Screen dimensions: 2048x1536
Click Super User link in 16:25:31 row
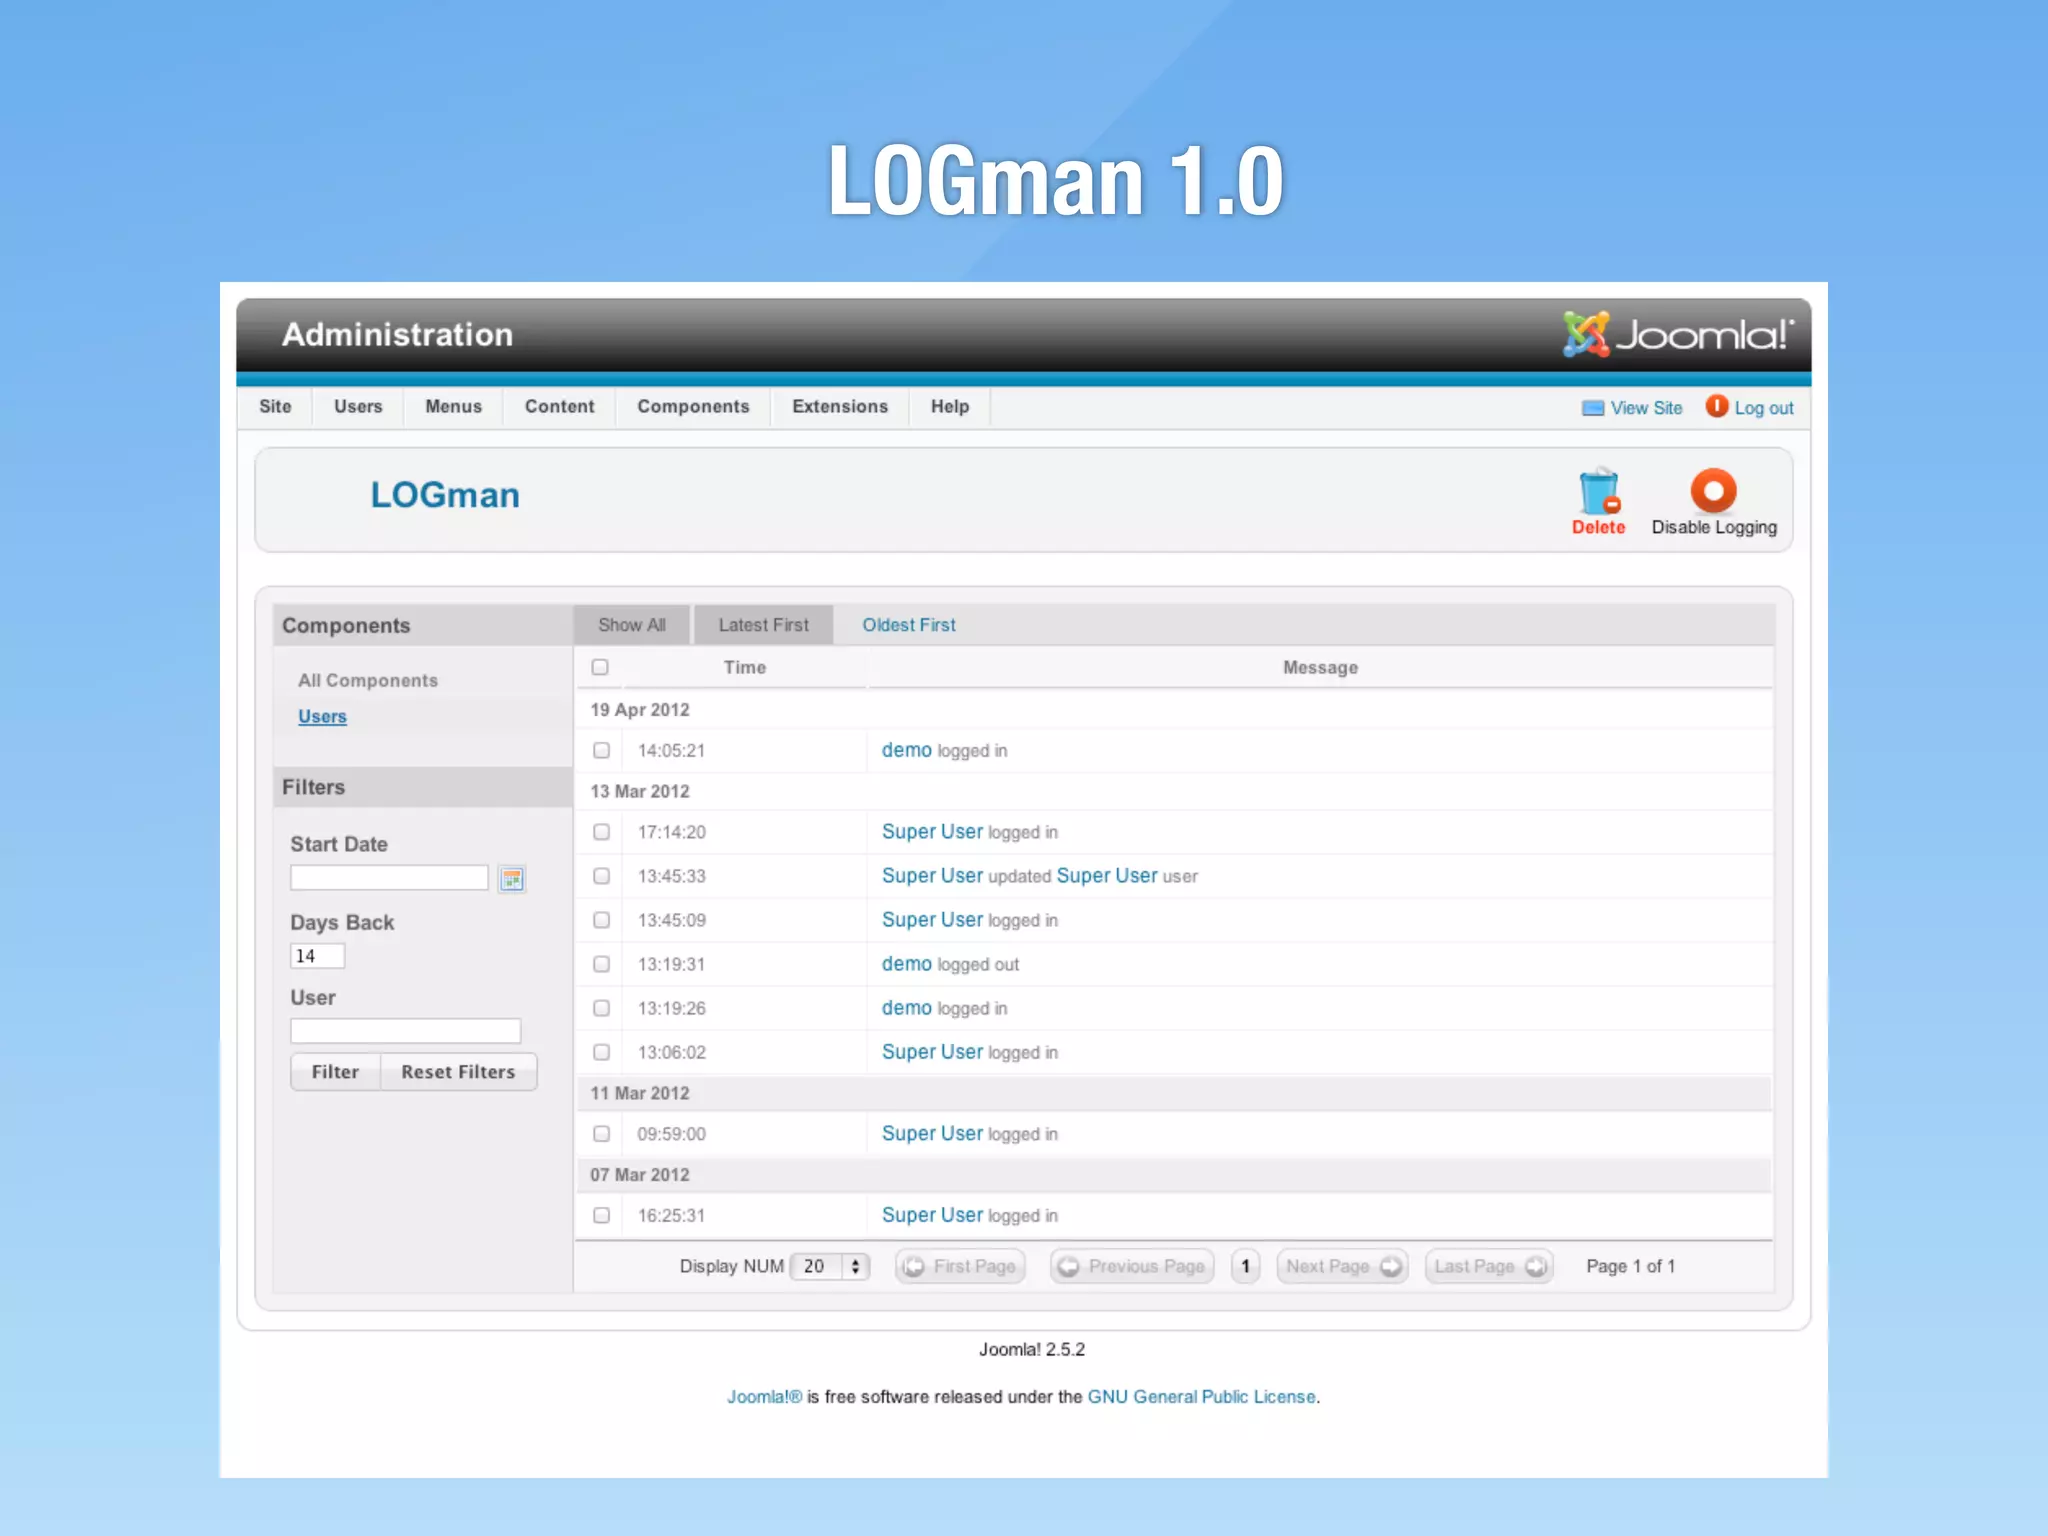tap(932, 1216)
